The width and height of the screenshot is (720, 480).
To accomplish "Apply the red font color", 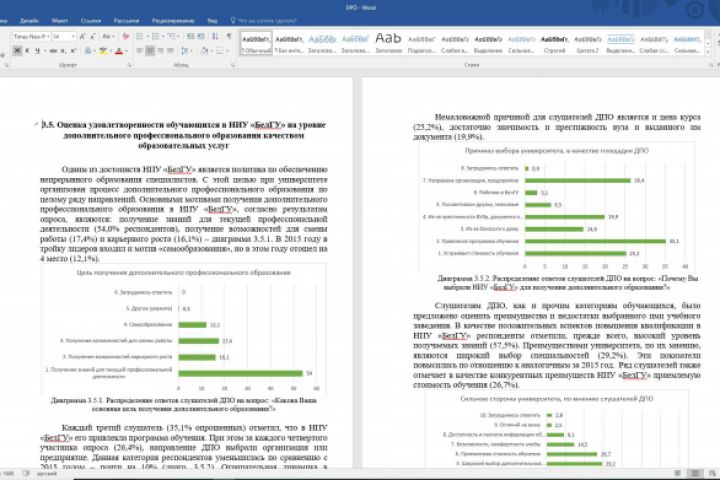I will tap(119, 51).
